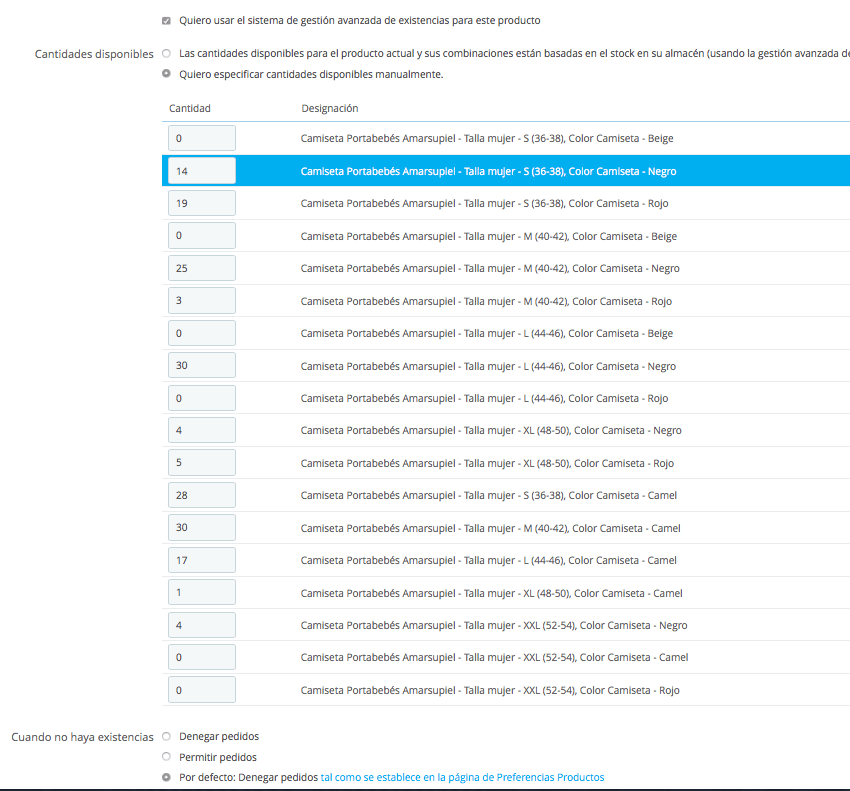Open the Preferencias Productos page link
The height and width of the screenshot is (791, 850).
pos(462,777)
